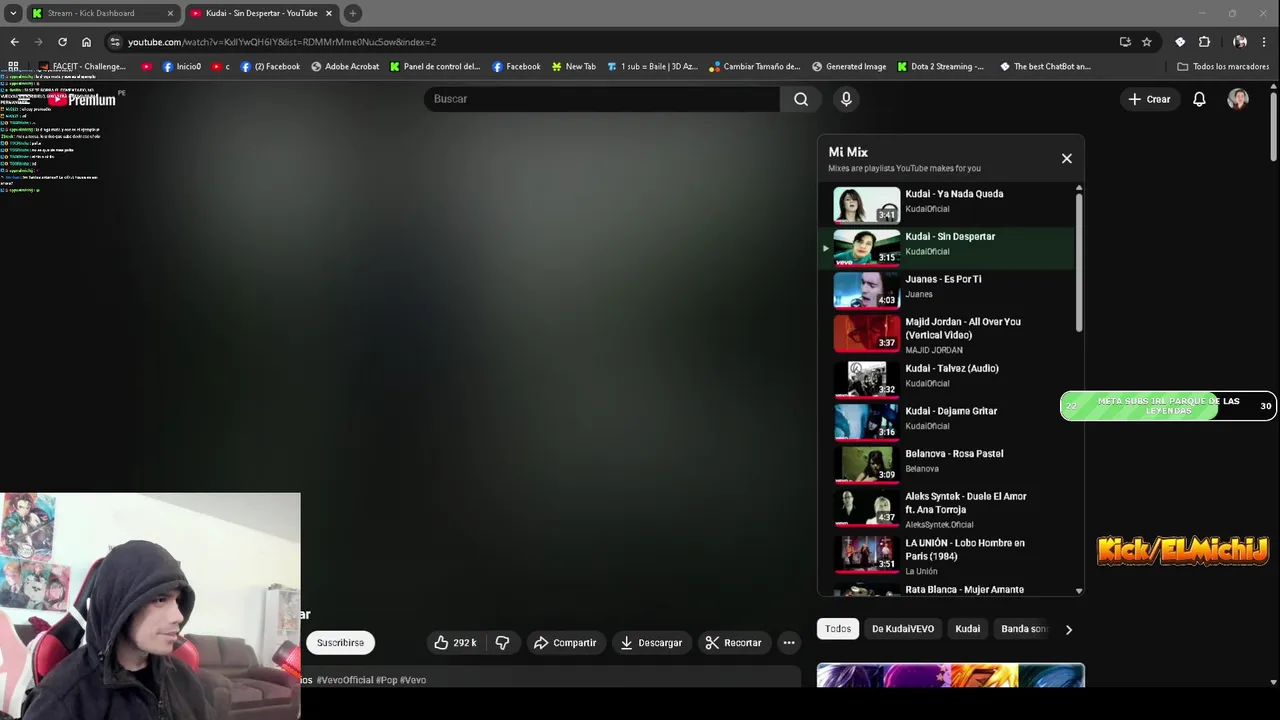Click the page vertical scrollbar

1273,125
